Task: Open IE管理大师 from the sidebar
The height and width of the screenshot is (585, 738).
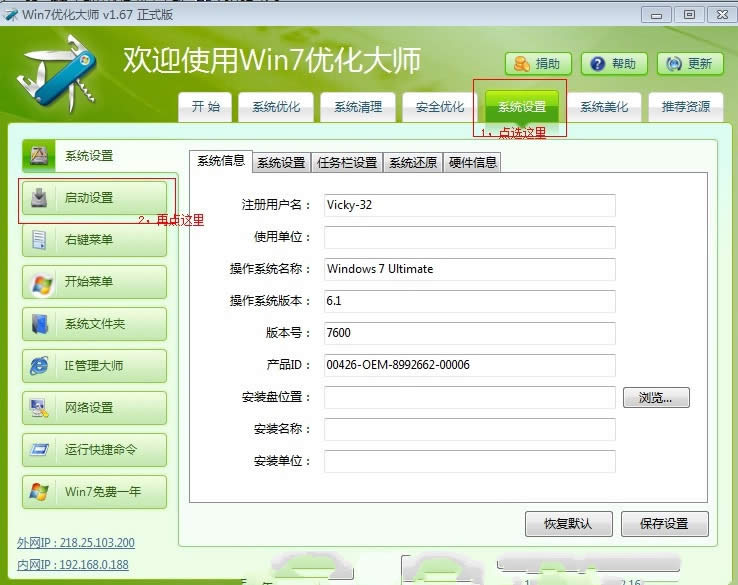Action: [x=95, y=366]
